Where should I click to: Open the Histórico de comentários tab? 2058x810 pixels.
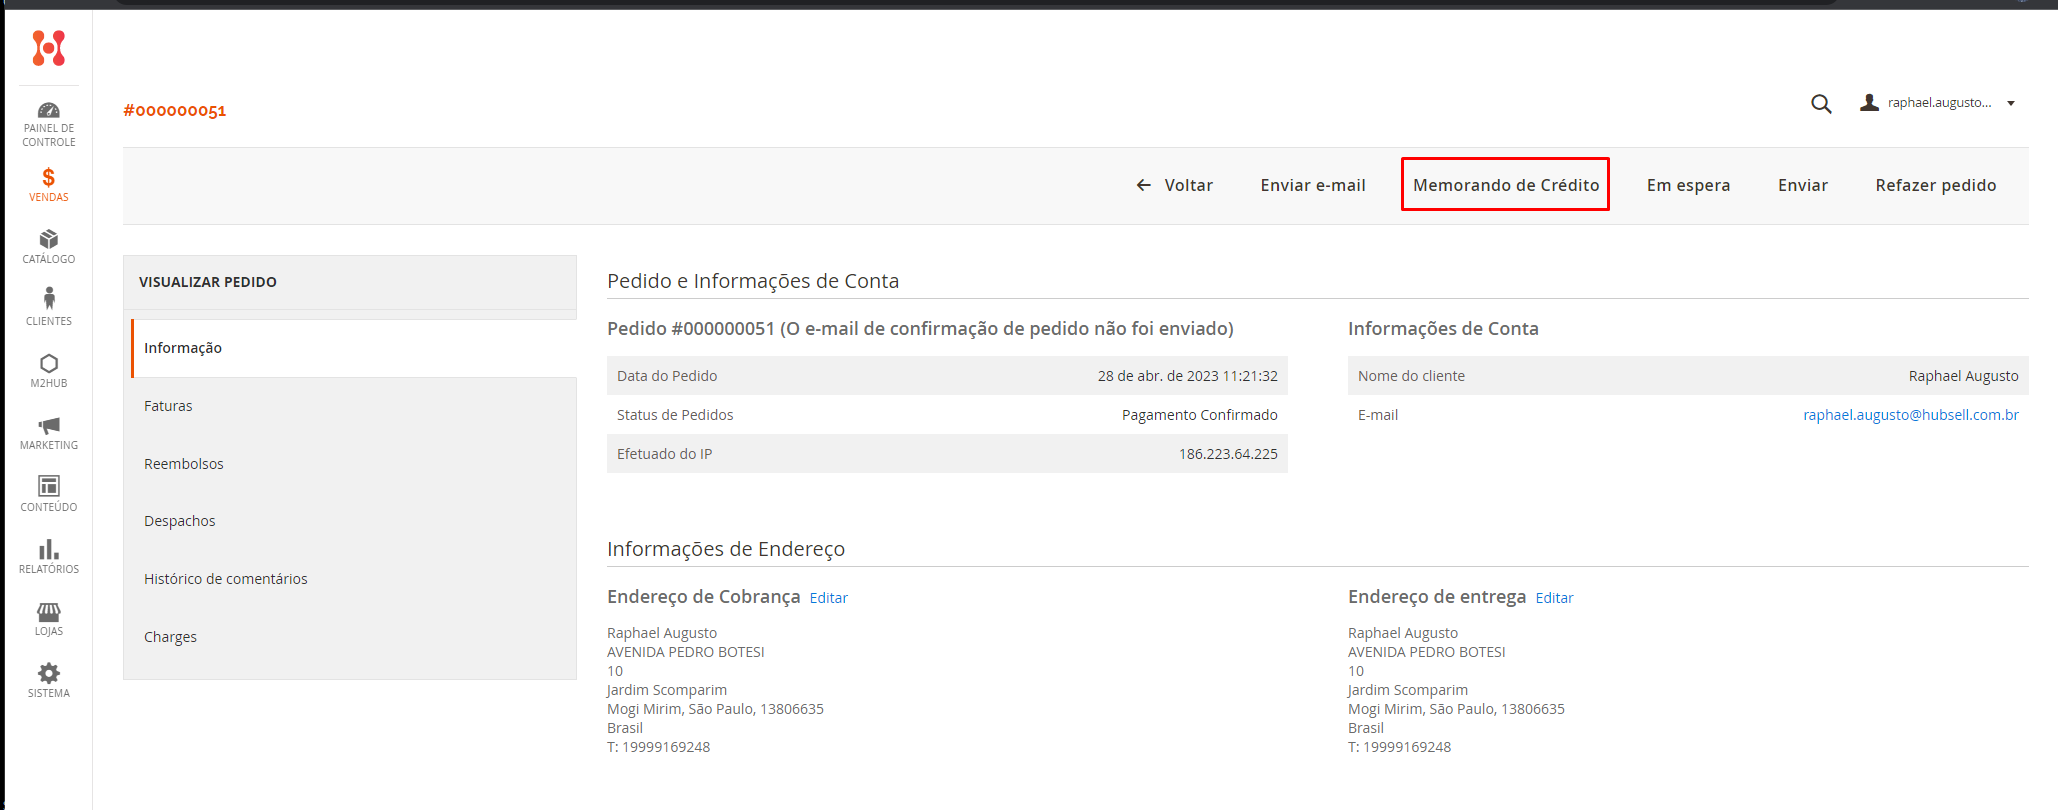coord(226,579)
